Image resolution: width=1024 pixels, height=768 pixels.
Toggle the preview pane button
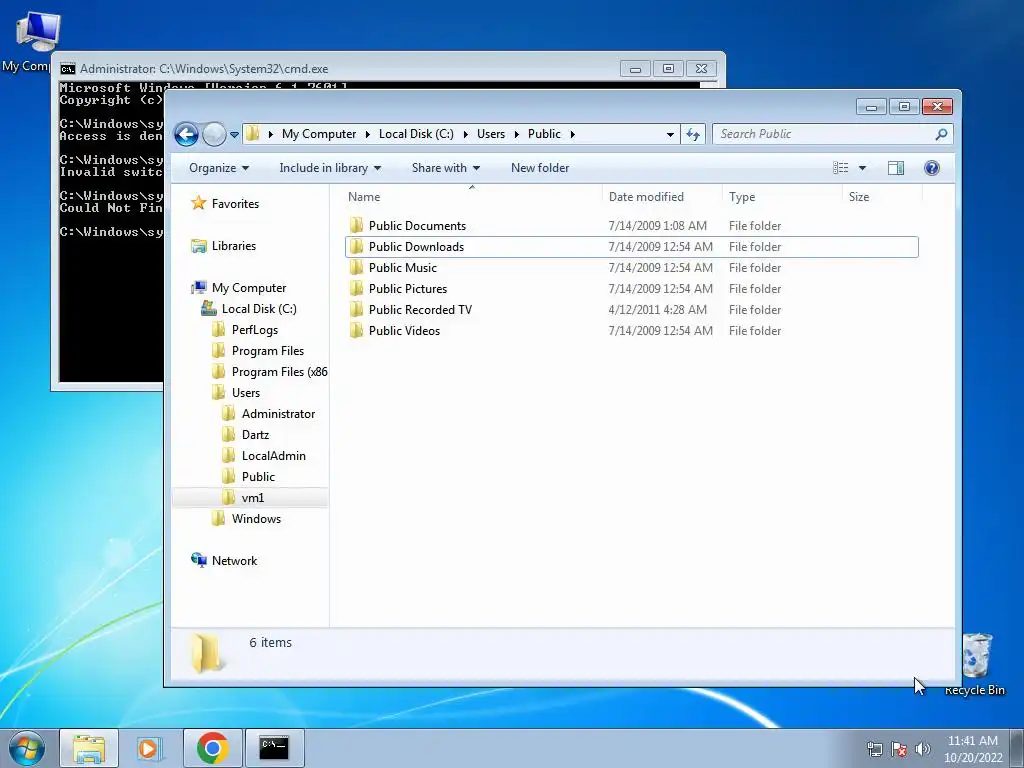[896, 168]
